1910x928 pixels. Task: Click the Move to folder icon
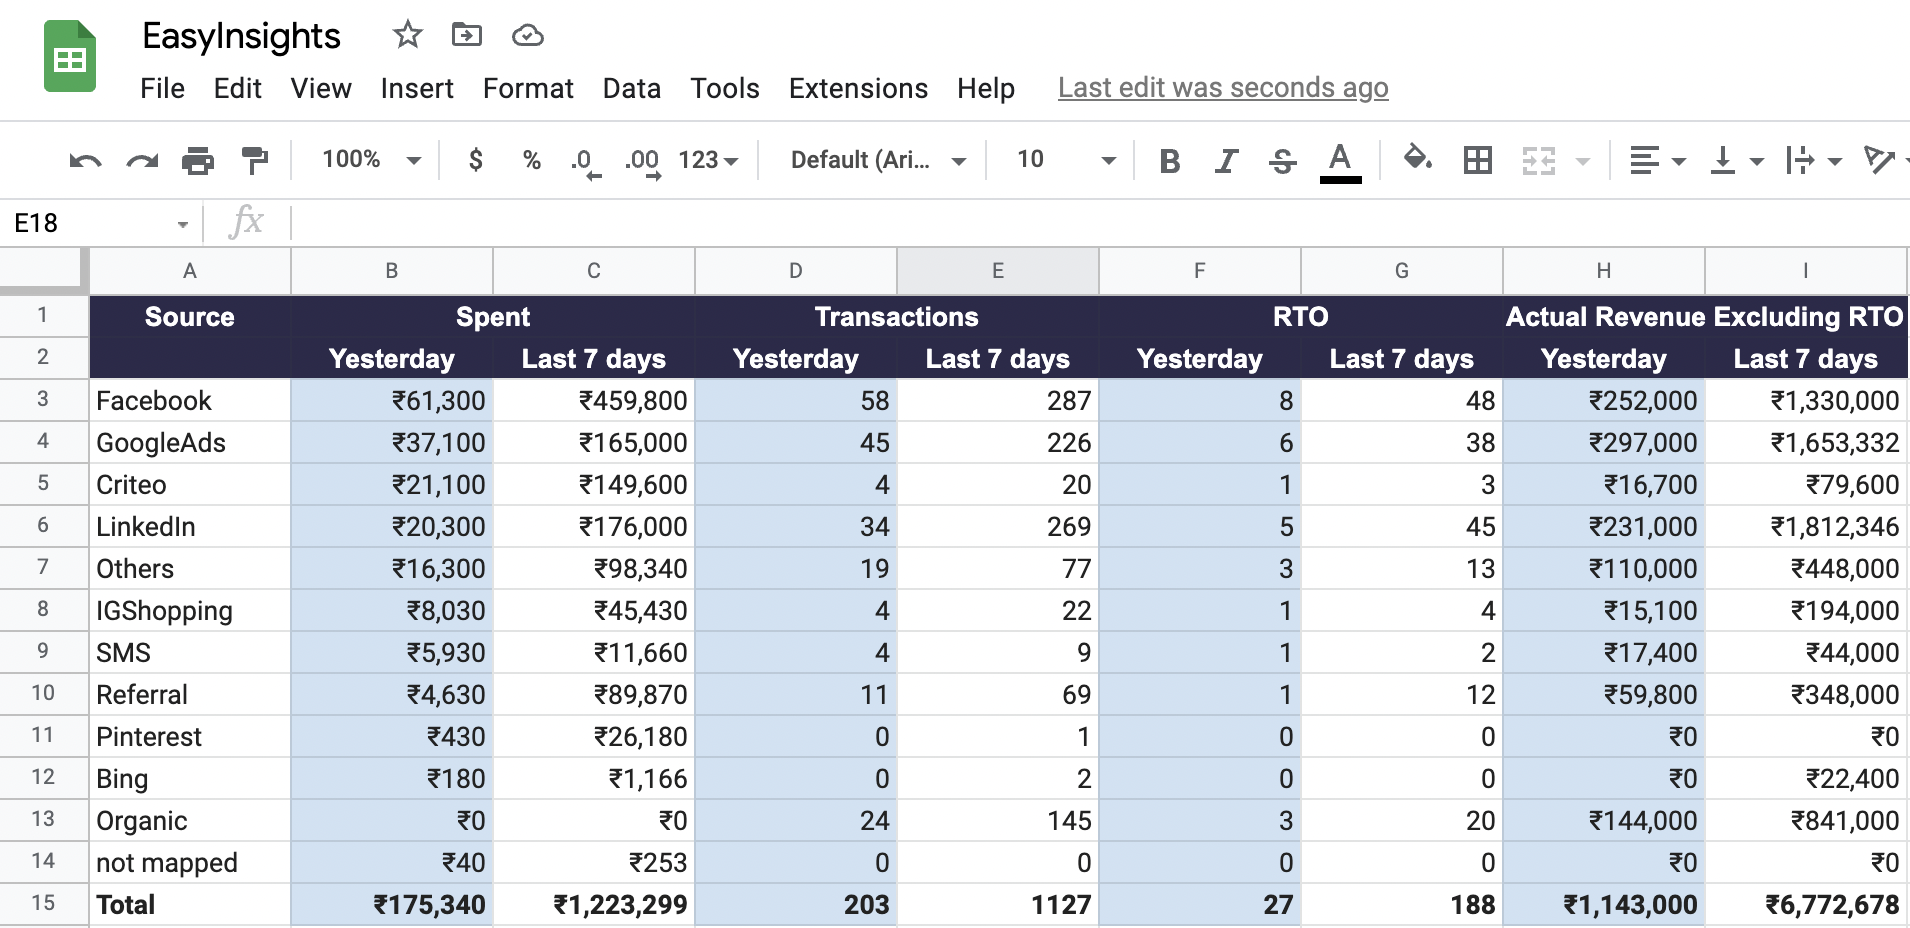pos(466,35)
